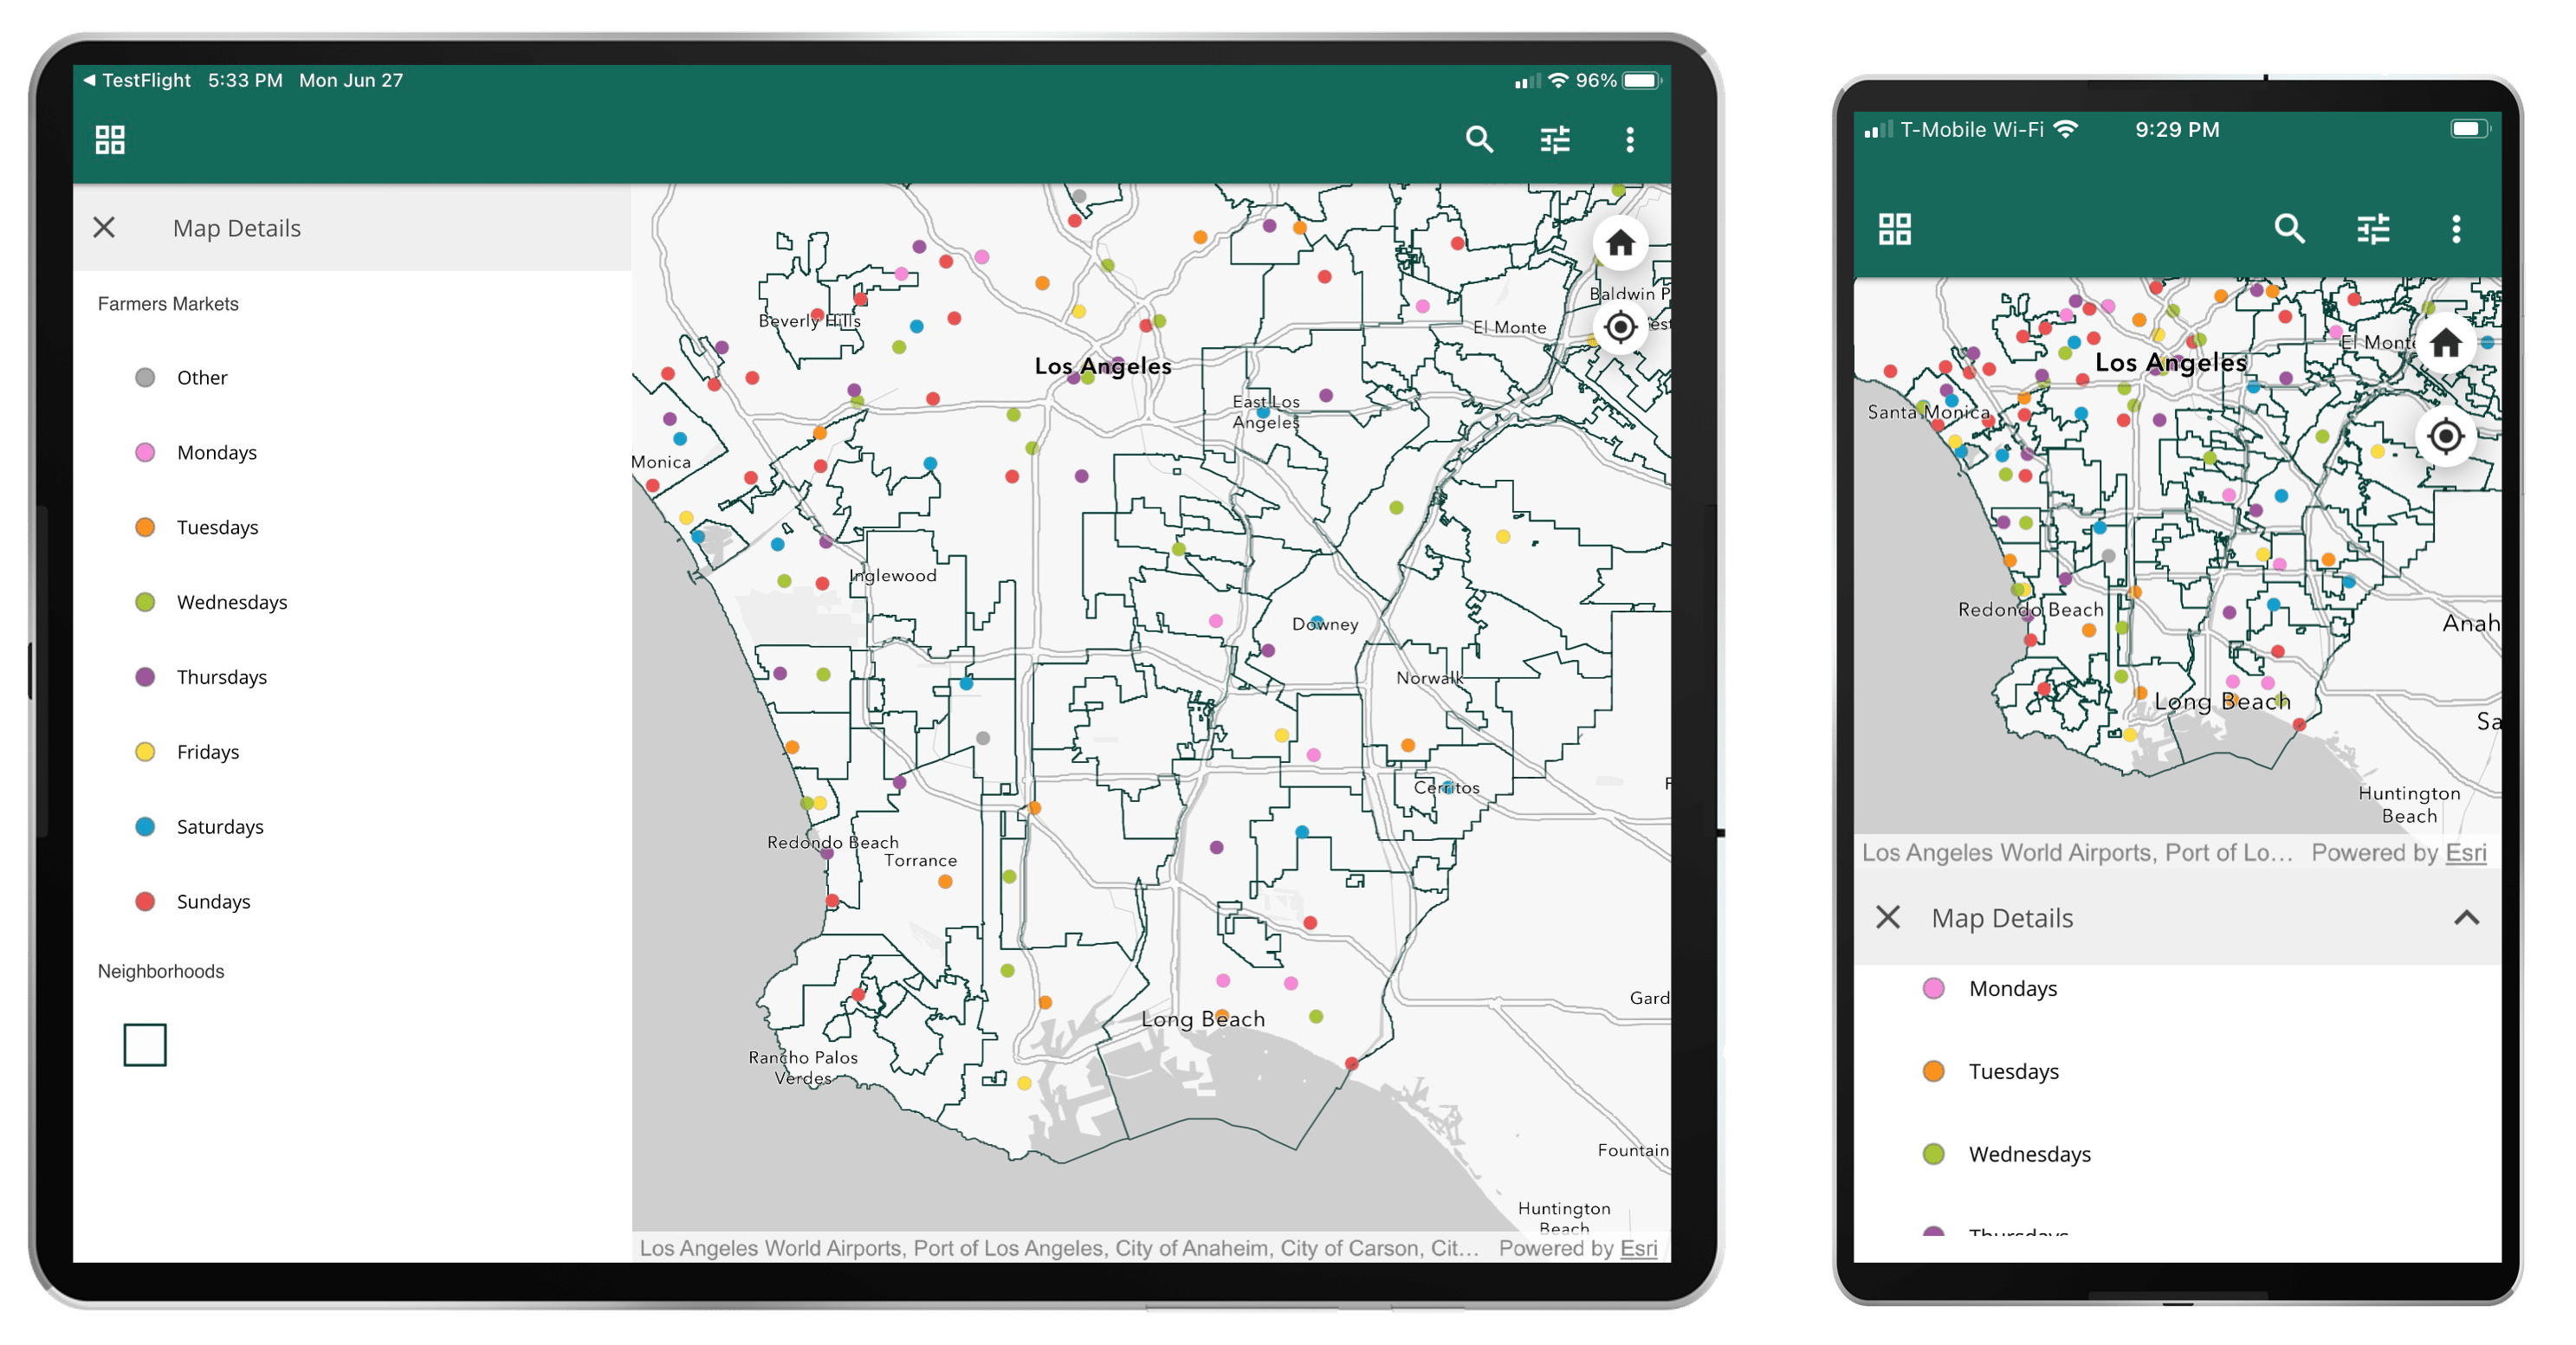Viewport: 2576px width, 1345px height.
Task: Collapse phone Map Details panel with chevron
Action: pyautogui.click(x=2466, y=918)
